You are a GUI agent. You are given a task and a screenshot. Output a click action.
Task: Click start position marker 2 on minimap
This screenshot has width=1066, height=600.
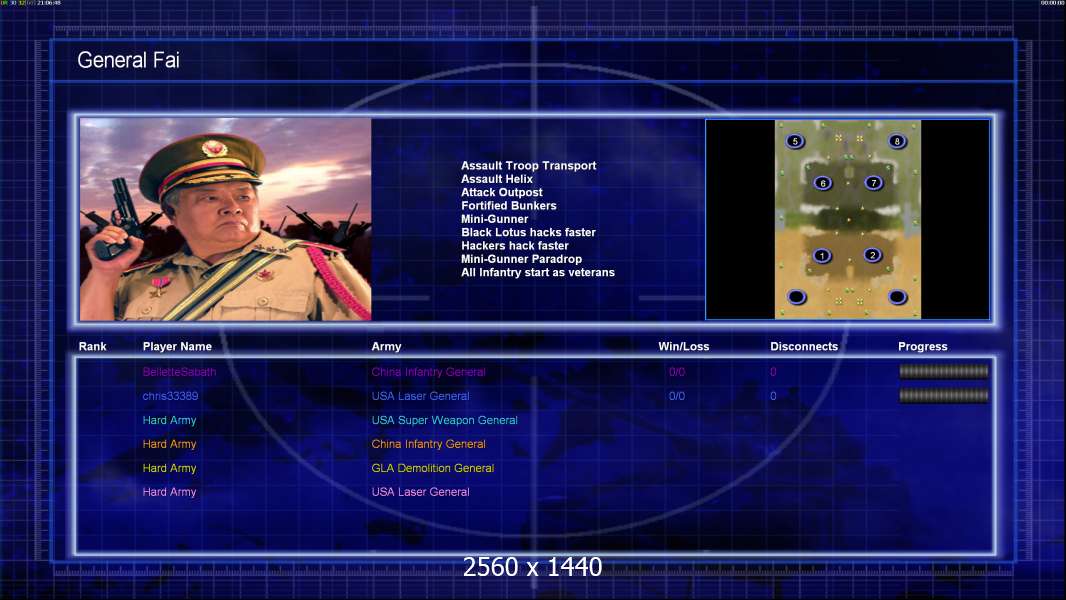click(x=872, y=255)
